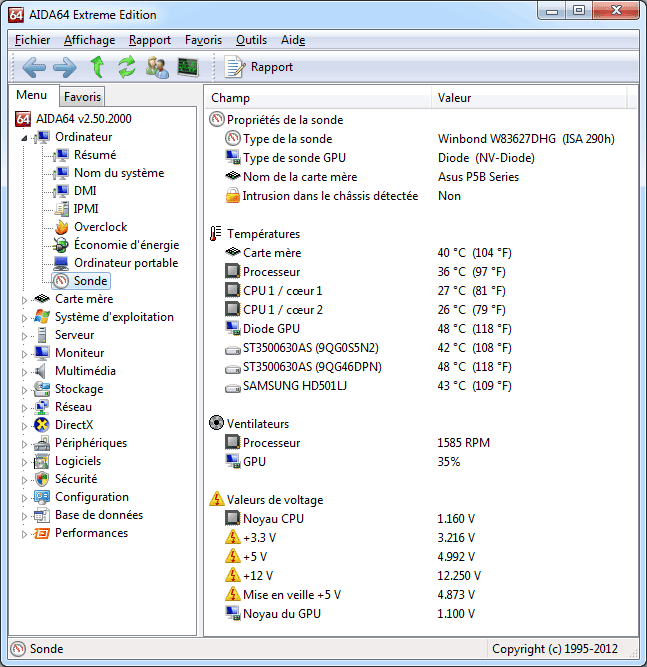The width and height of the screenshot is (647, 667).
Task: Select the Type de la sonde row
Action: point(420,139)
